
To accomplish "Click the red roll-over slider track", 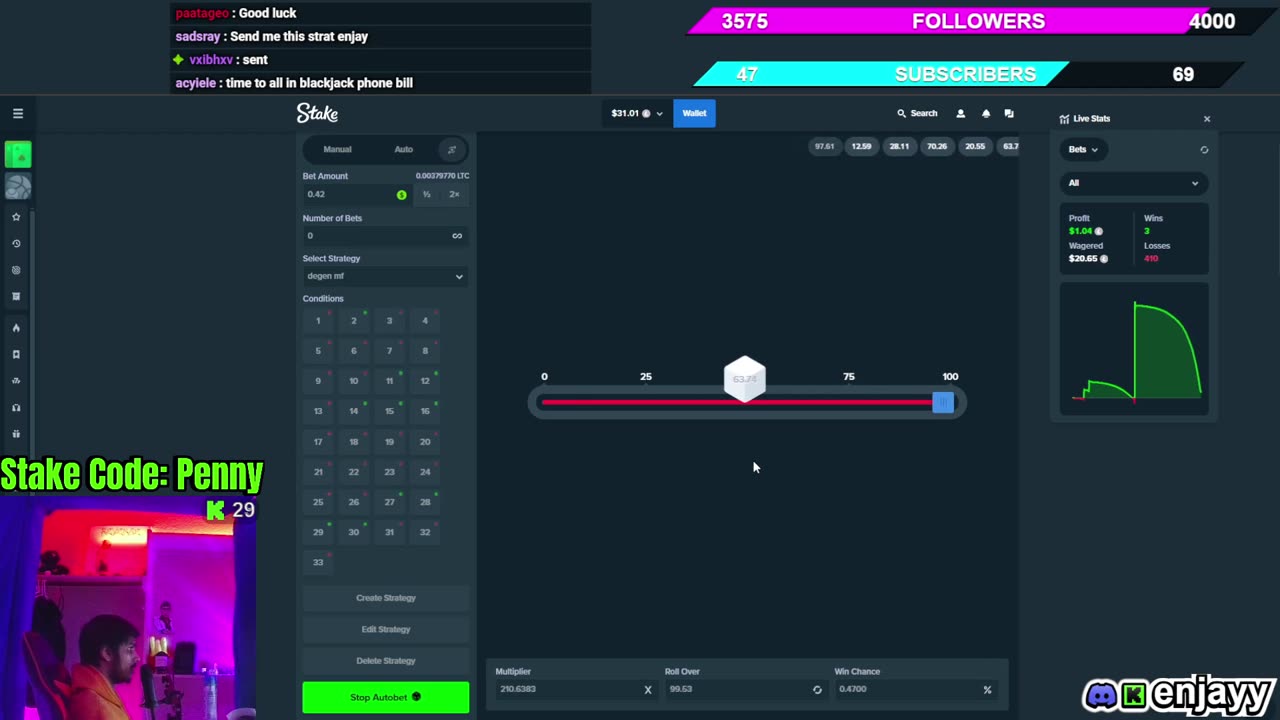I will 737,402.
